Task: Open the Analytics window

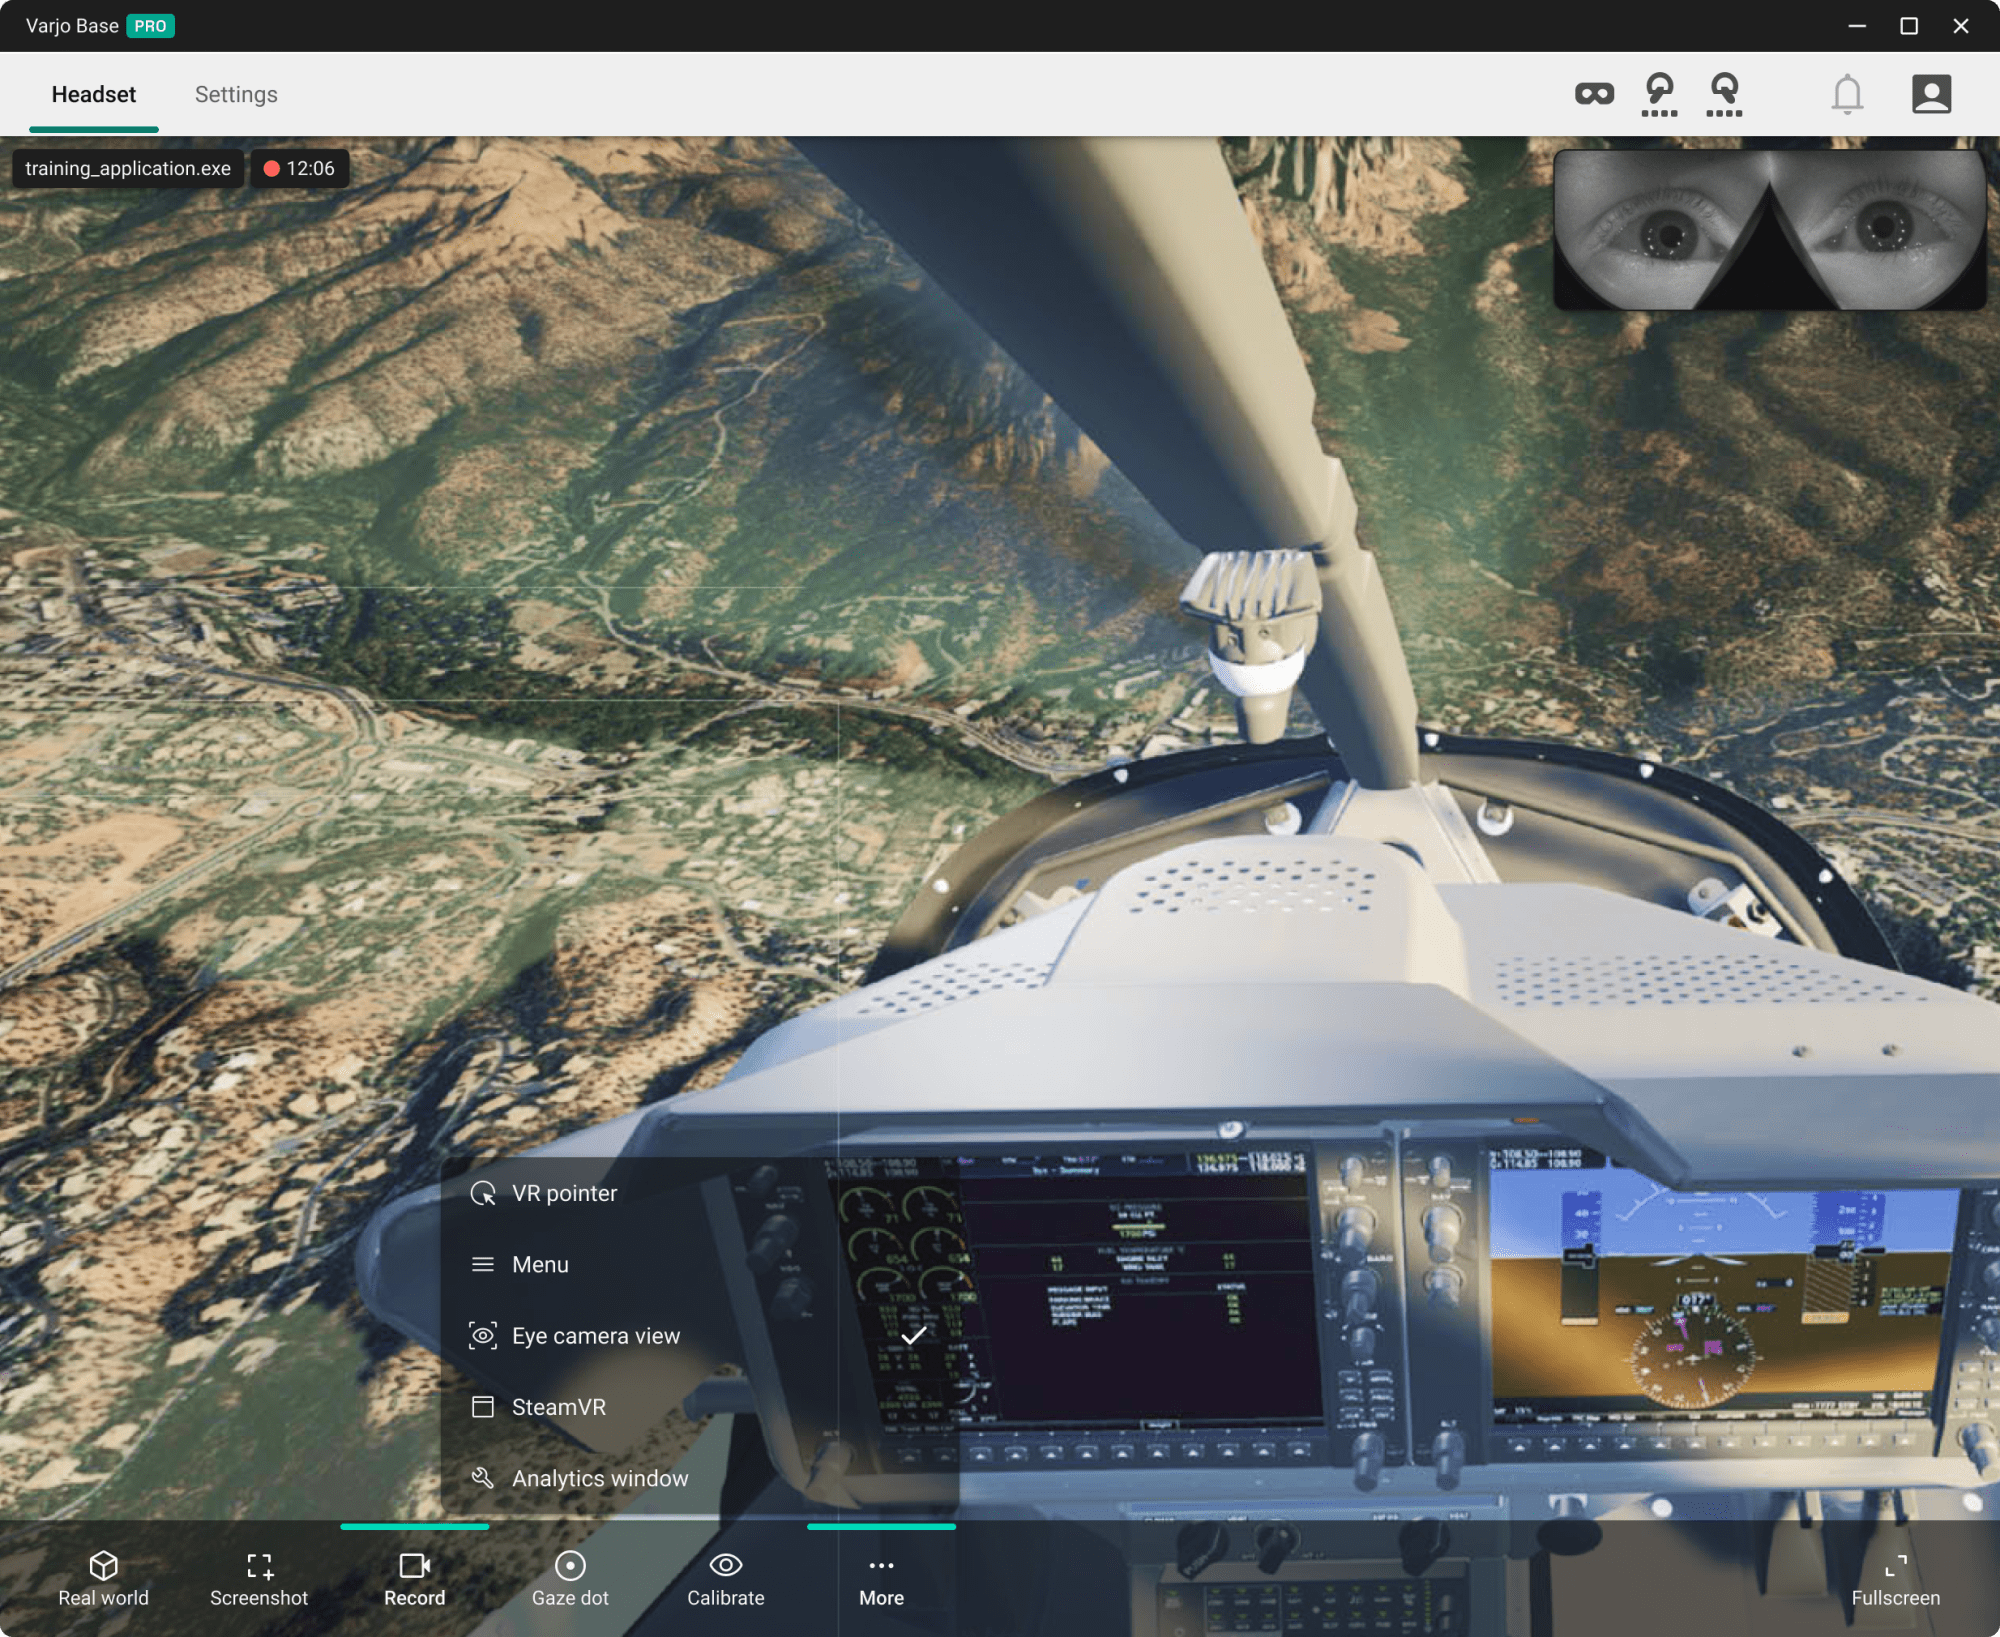Action: [x=599, y=1478]
